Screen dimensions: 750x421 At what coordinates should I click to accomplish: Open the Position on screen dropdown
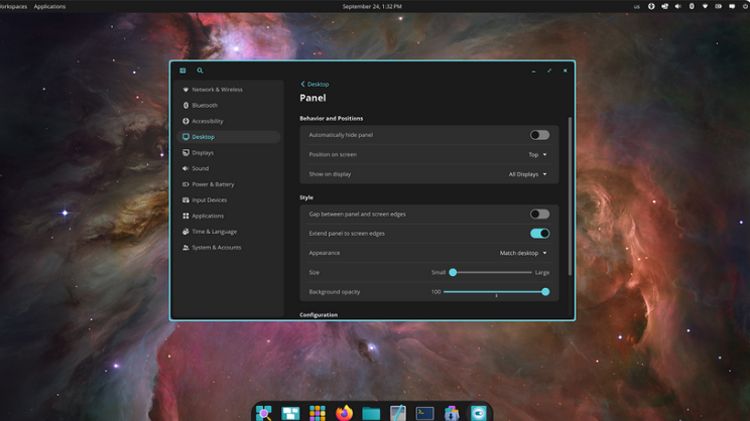point(538,155)
